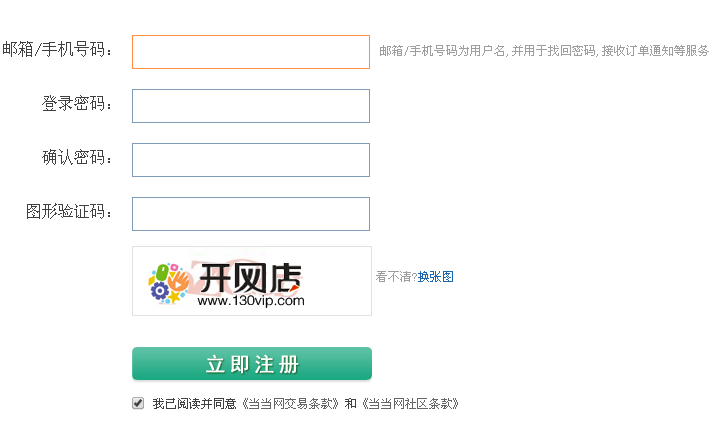Toggle the terms agreement checkbox

pyautogui.click(x=138, y=404)
